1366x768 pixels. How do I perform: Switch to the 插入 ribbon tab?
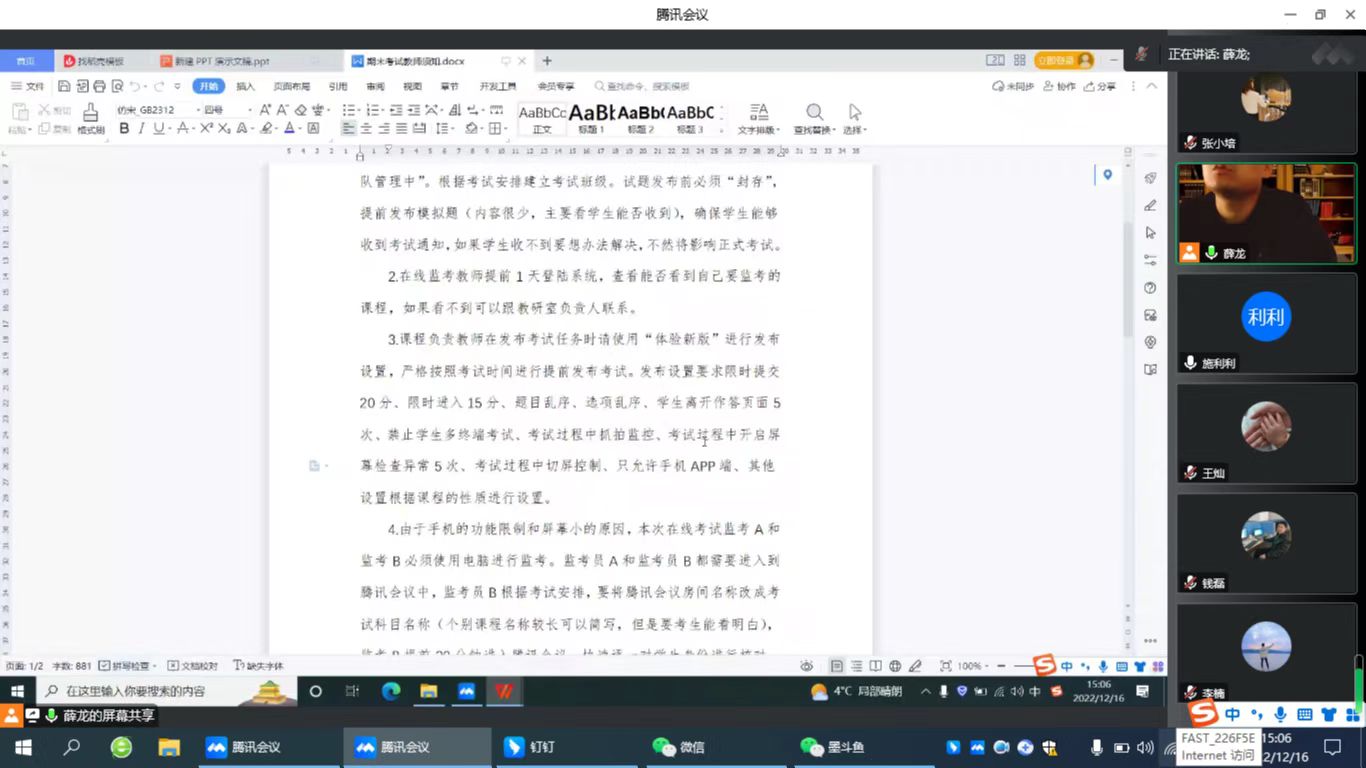tap(245, 87)
